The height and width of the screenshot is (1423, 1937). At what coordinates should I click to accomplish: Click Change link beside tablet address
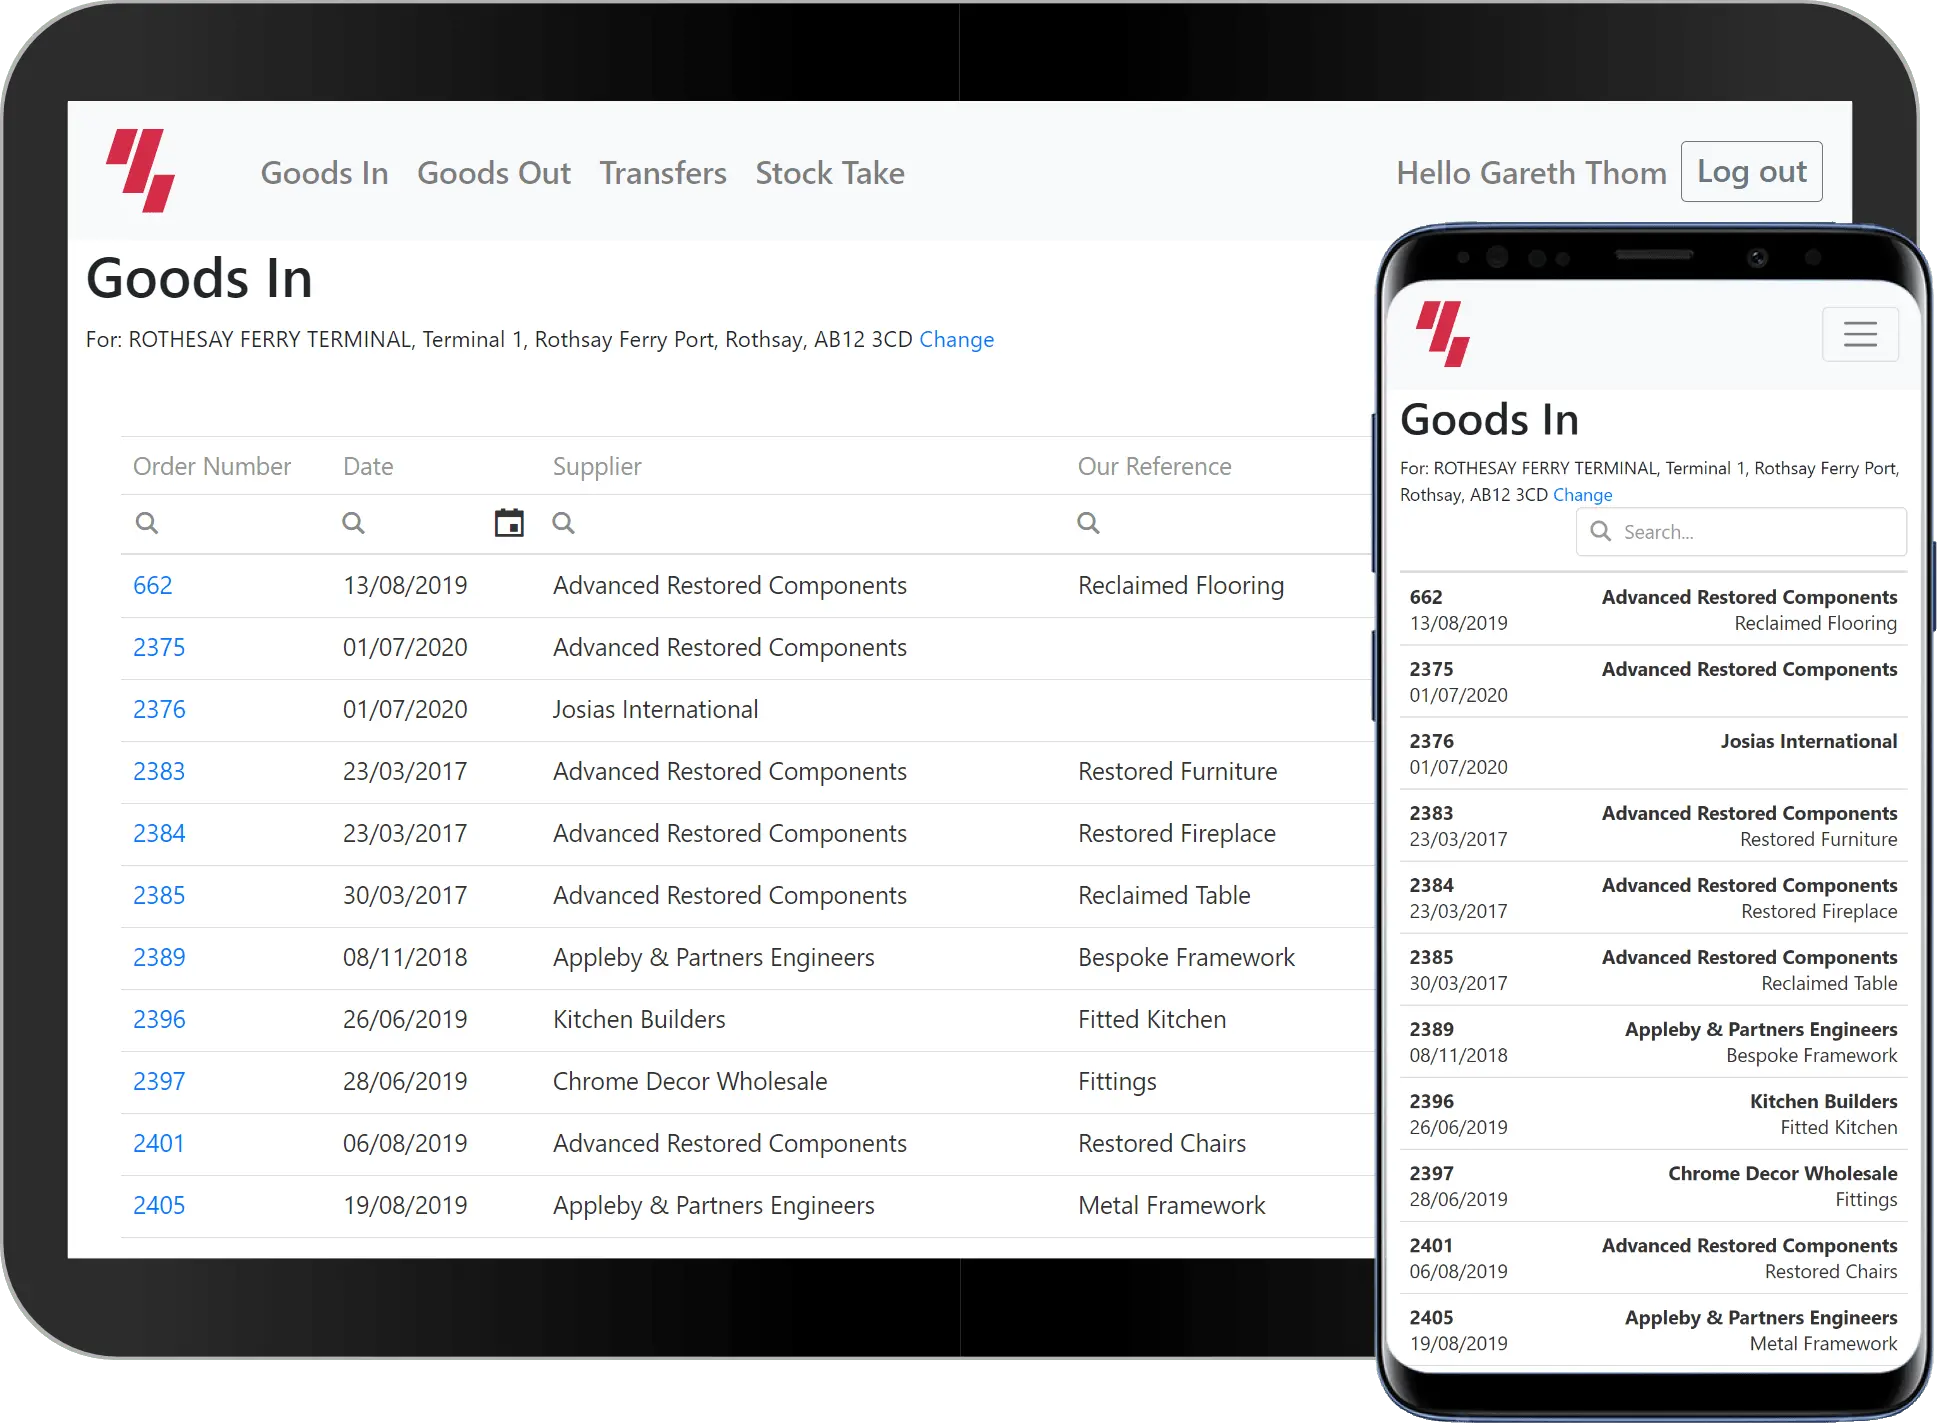pyautogui.click(x=956, y=340)
